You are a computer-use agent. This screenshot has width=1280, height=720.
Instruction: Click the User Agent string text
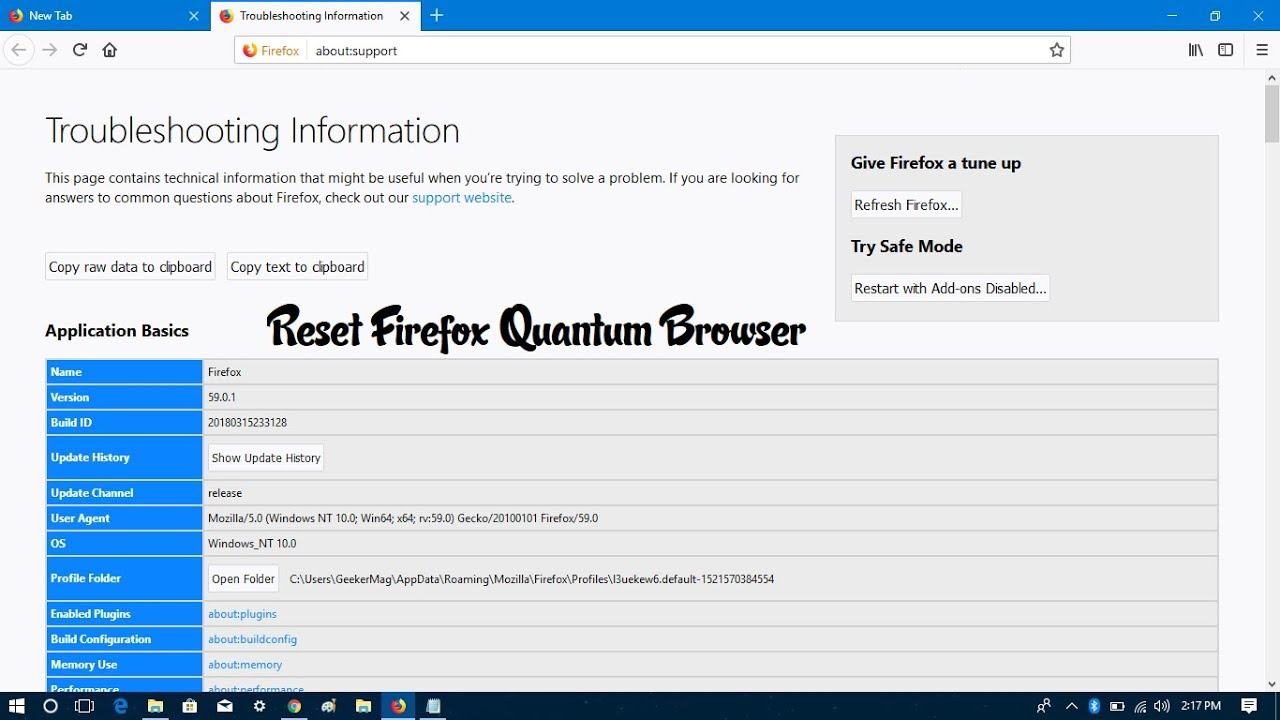pyautogui.click(x=403, y=518)
